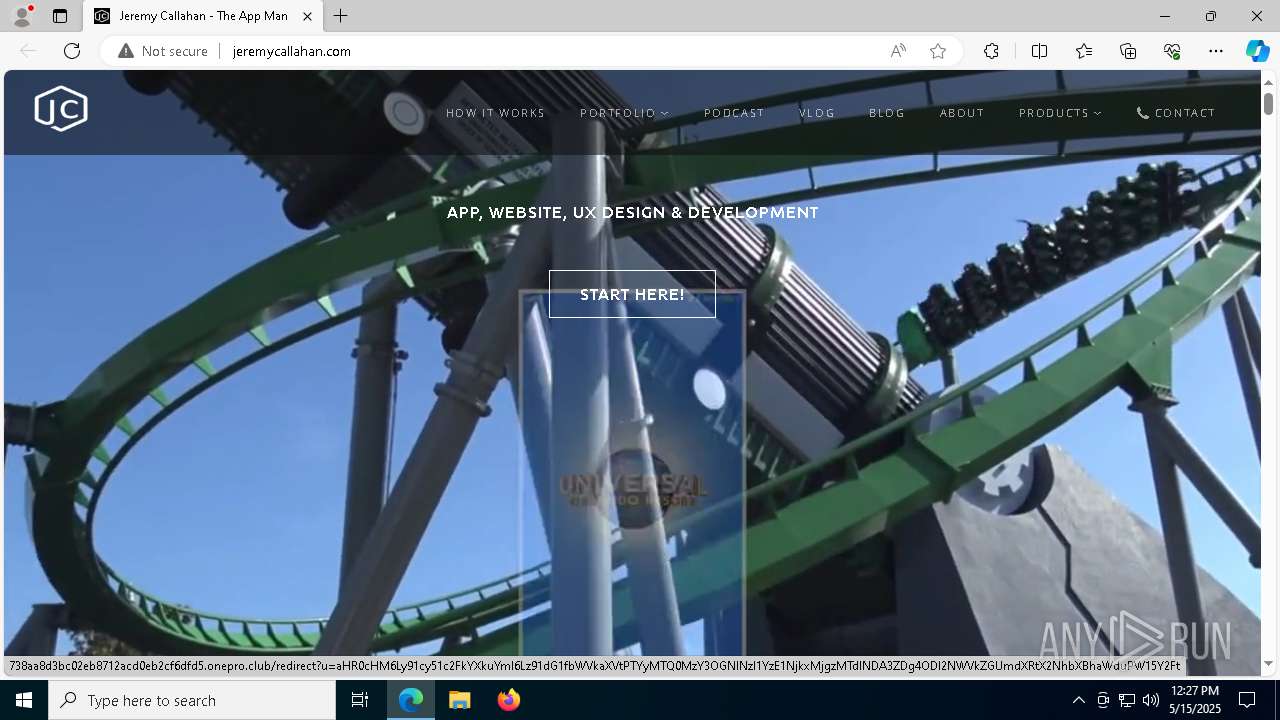Image resolution: width=1280 pixels, height=720 pixels.
Task: Open the Collections icon
Action: click(1128, 51)
